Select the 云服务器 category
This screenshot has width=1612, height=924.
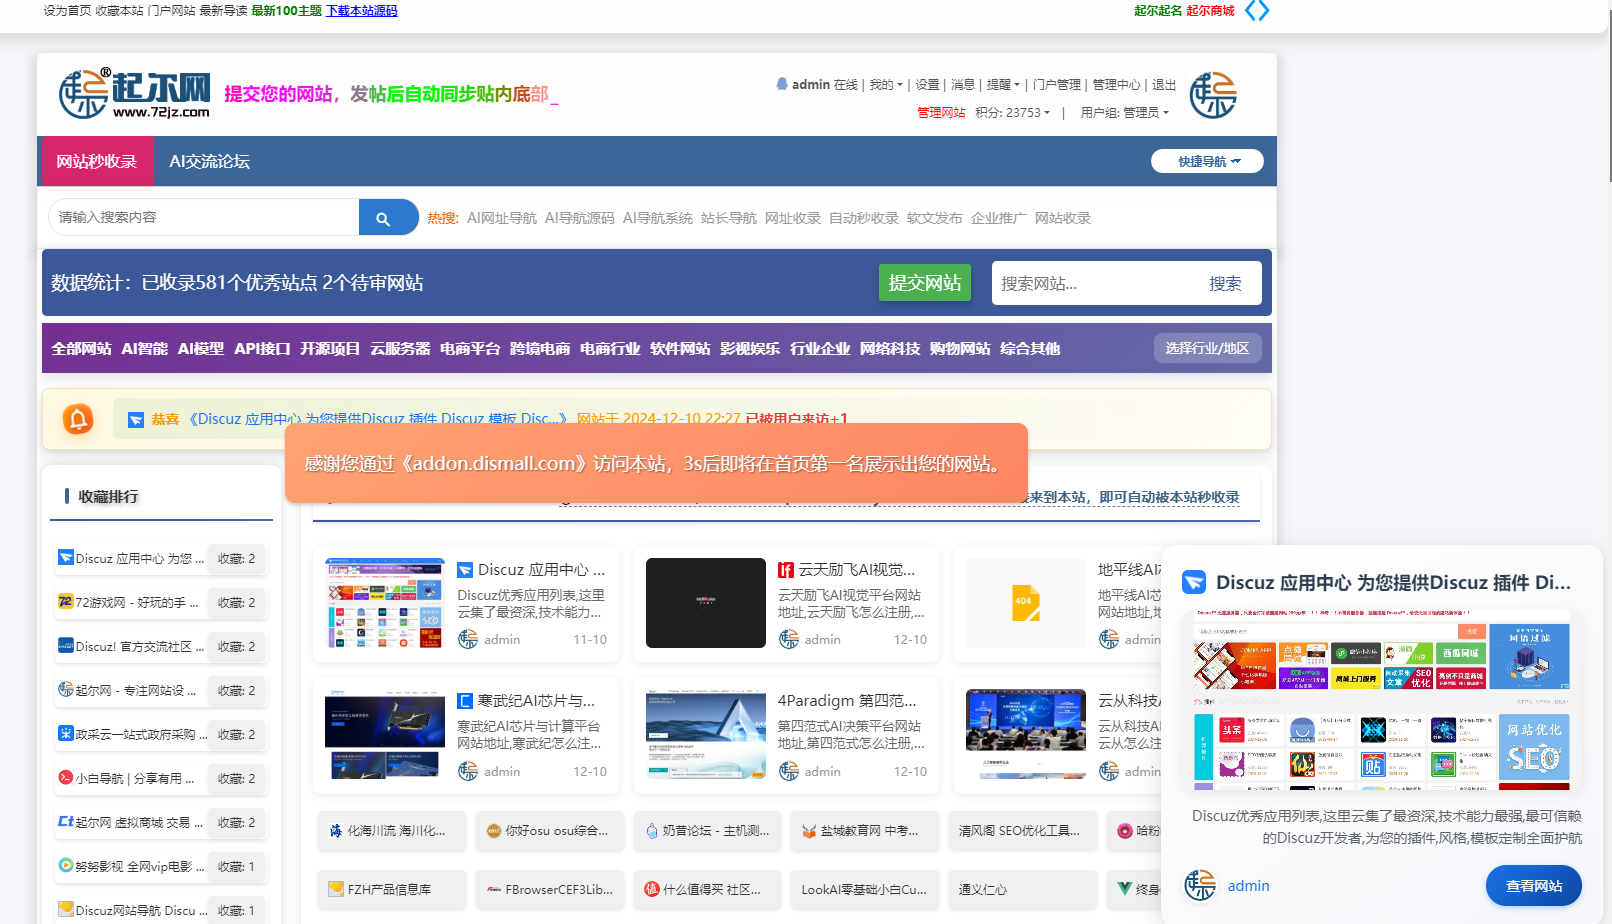400,349
